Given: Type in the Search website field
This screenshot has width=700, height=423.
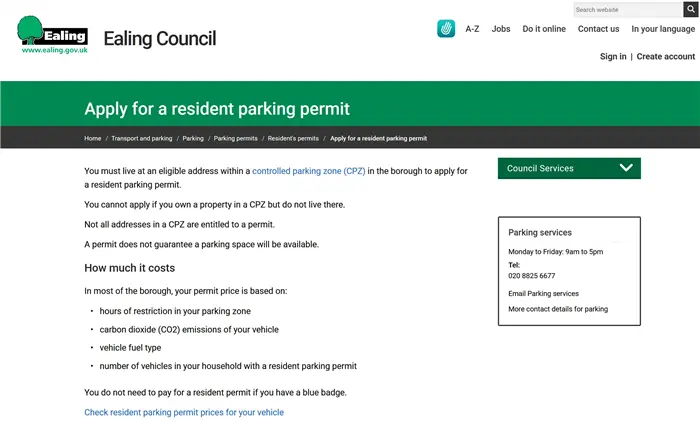Looking at the screenshot, I should point(626,9).
